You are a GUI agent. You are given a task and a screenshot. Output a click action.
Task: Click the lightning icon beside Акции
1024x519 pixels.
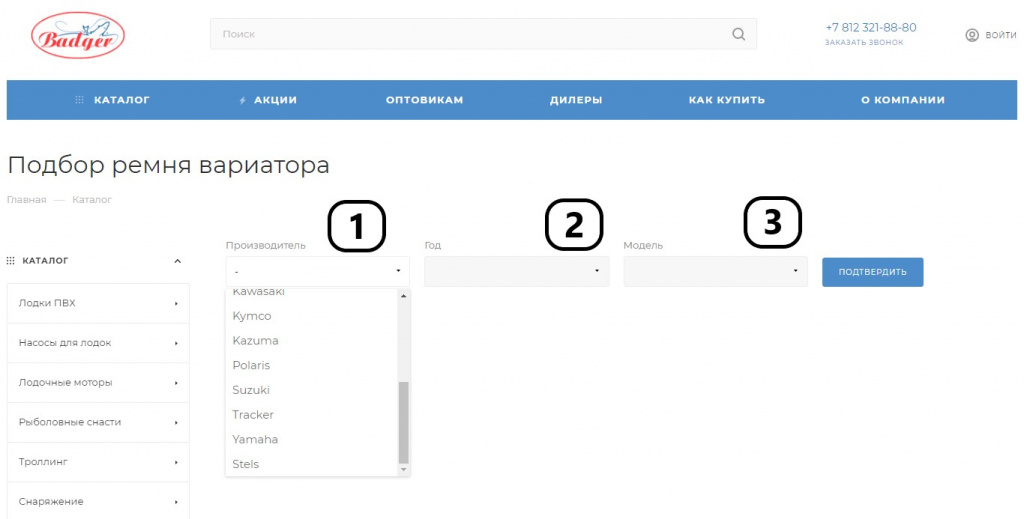pyautogui.click(x=242, y=100)
